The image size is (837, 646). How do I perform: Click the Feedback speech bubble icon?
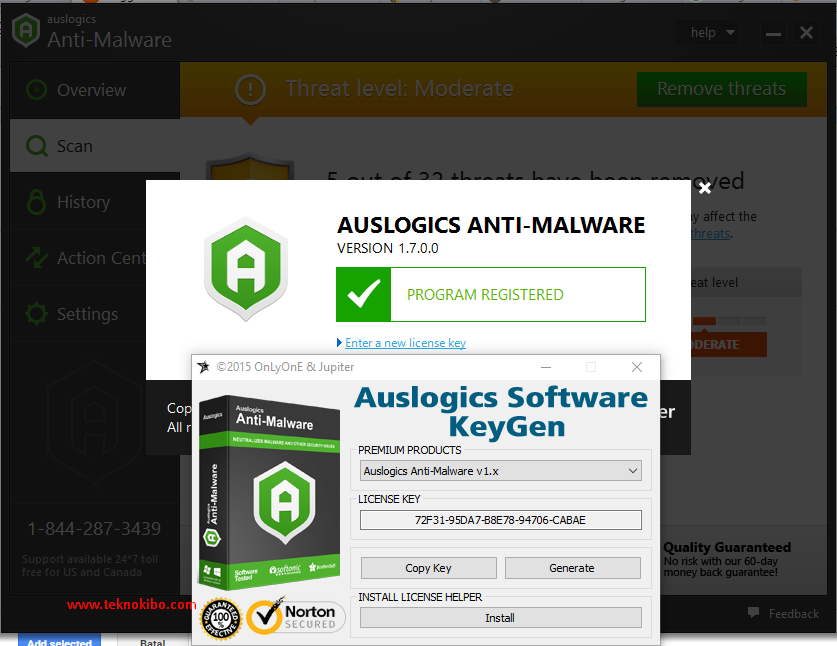click(754, 612)
